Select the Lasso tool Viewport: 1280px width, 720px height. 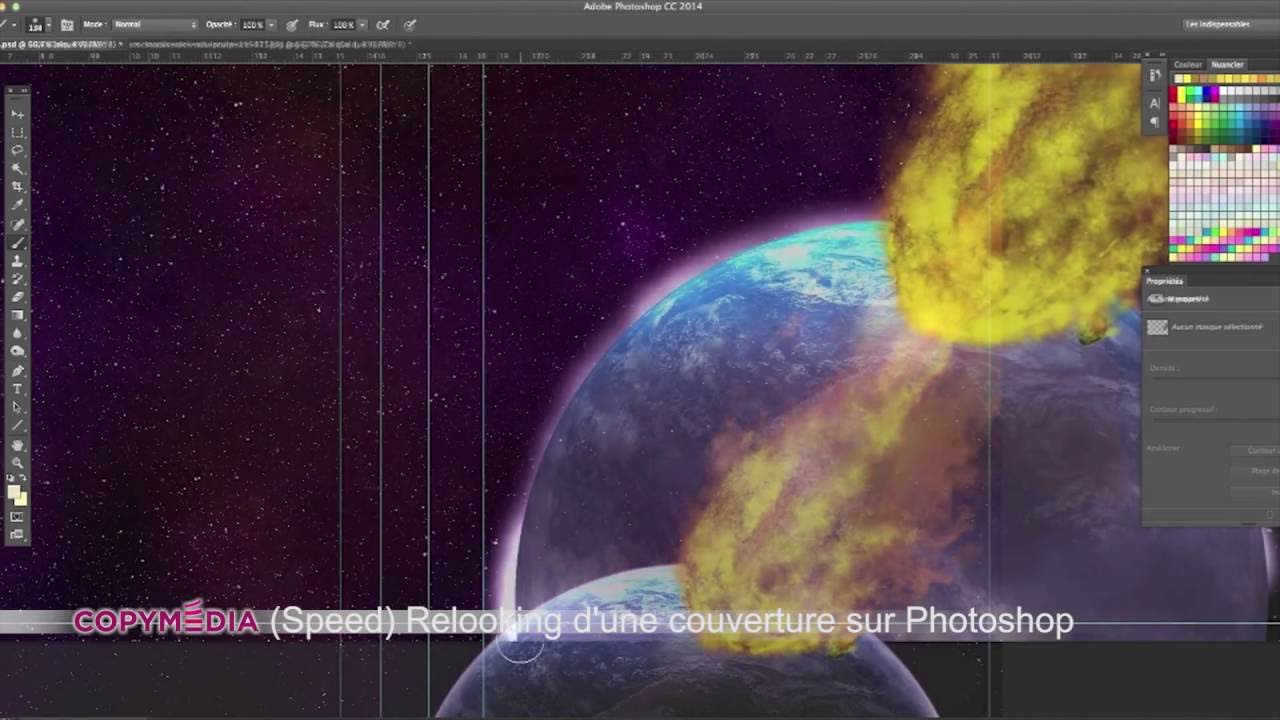17,150
